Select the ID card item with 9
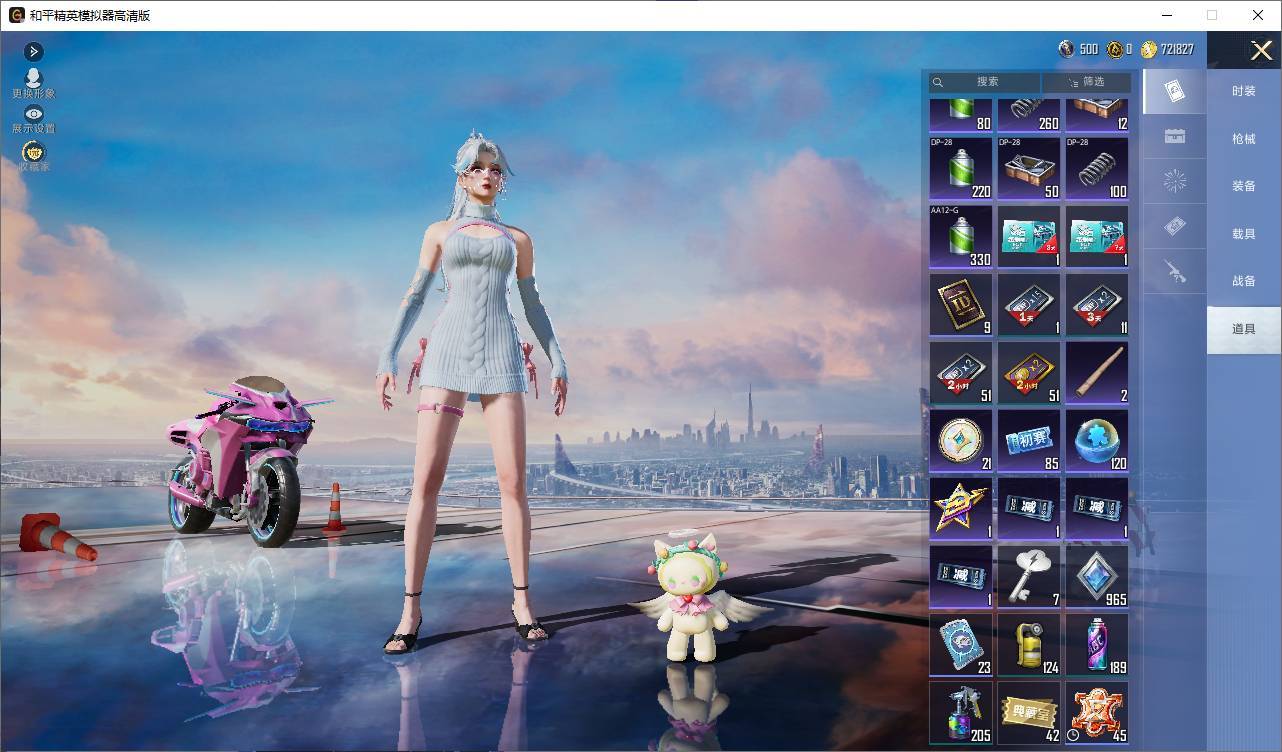The width and height of the screenshot is (1282, 752). coord(961,304)
